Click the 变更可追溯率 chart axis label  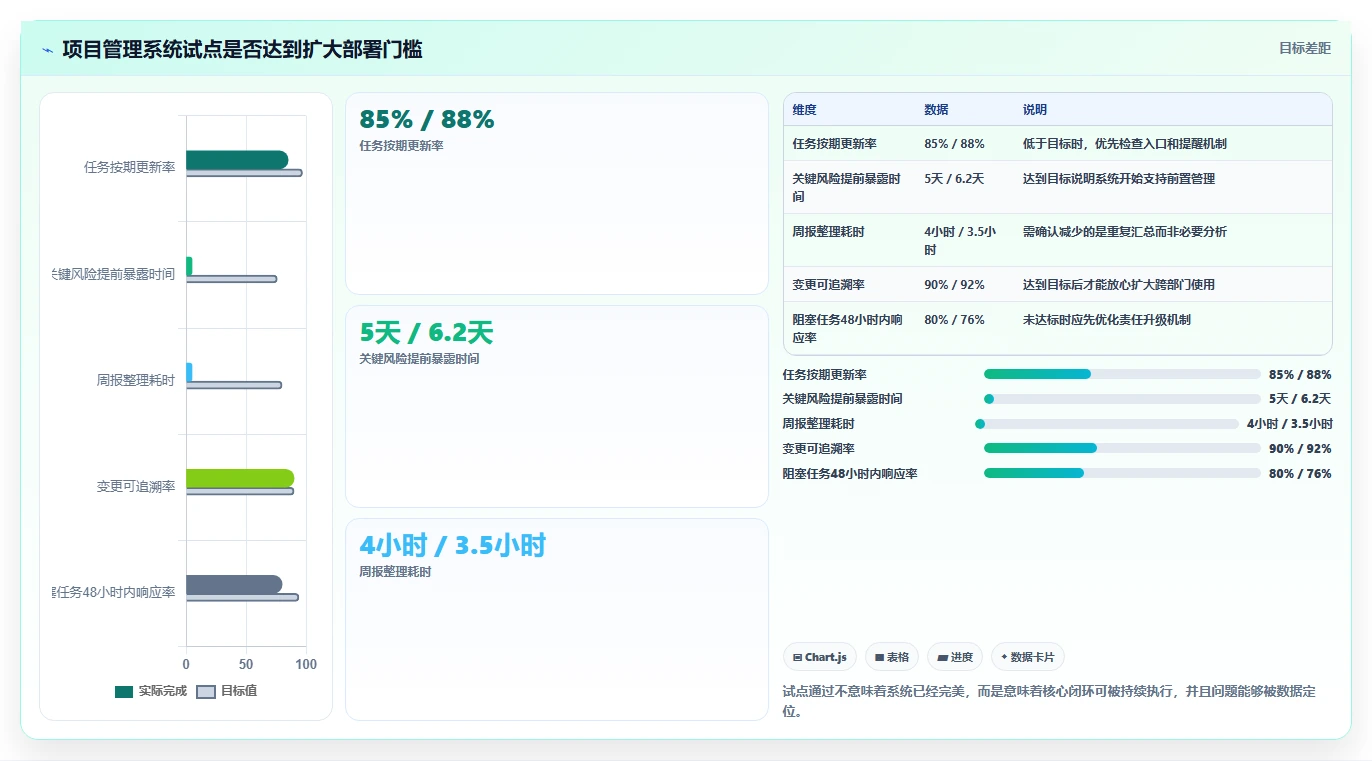[x=136, y=486]
